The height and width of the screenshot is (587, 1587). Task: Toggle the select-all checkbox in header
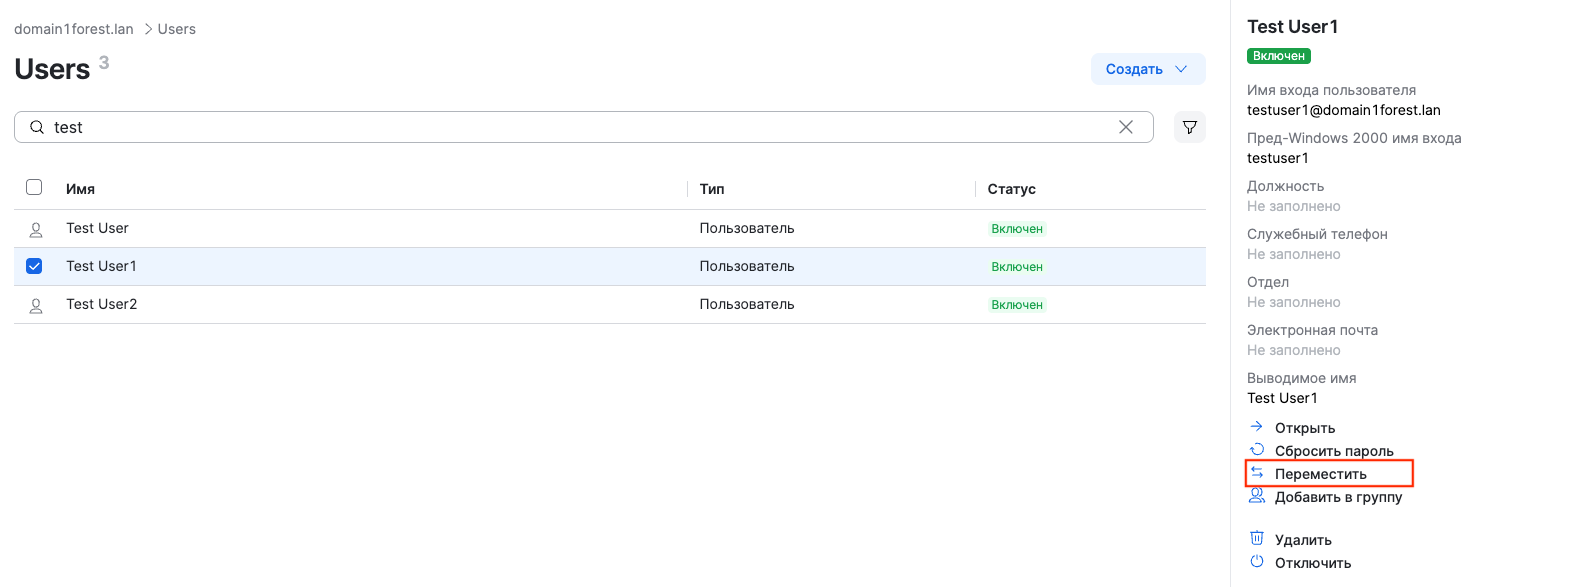pos(34,188)
